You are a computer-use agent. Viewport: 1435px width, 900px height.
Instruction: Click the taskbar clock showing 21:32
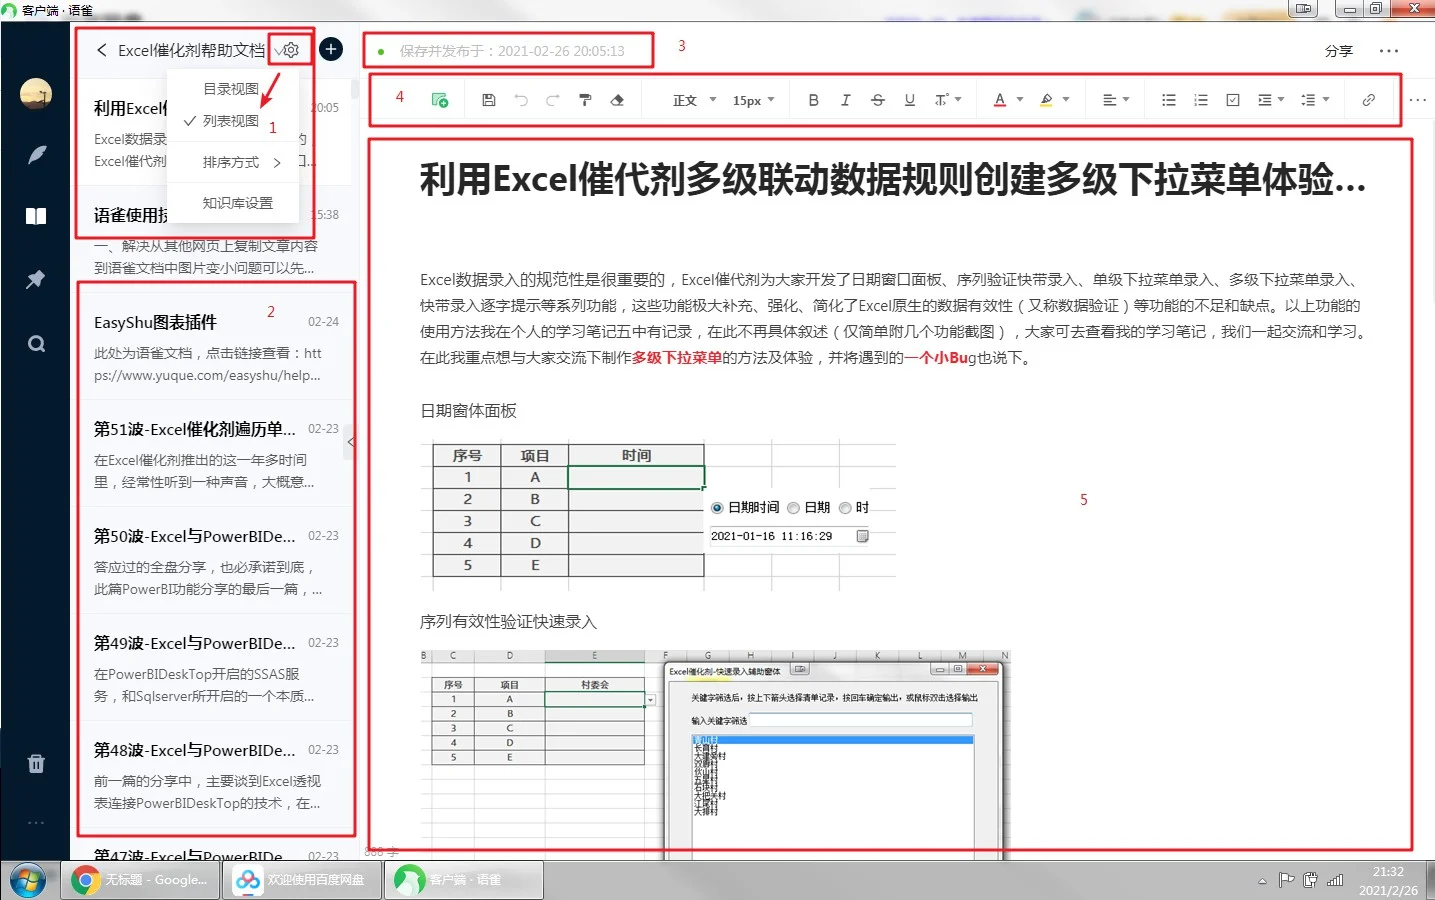[1388, 881]
